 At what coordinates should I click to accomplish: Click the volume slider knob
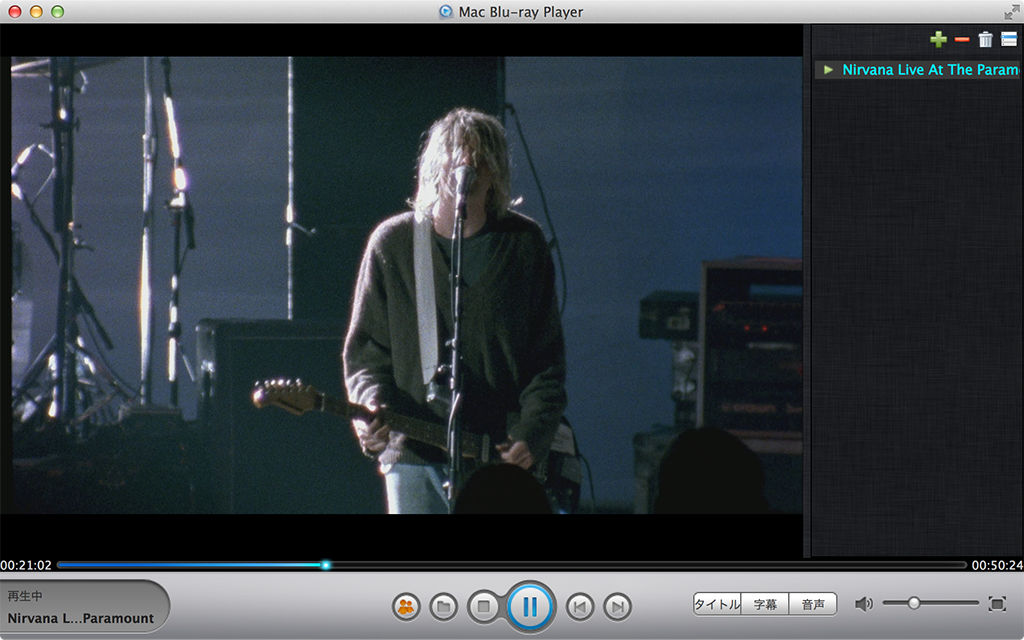(x=914, y=603)
